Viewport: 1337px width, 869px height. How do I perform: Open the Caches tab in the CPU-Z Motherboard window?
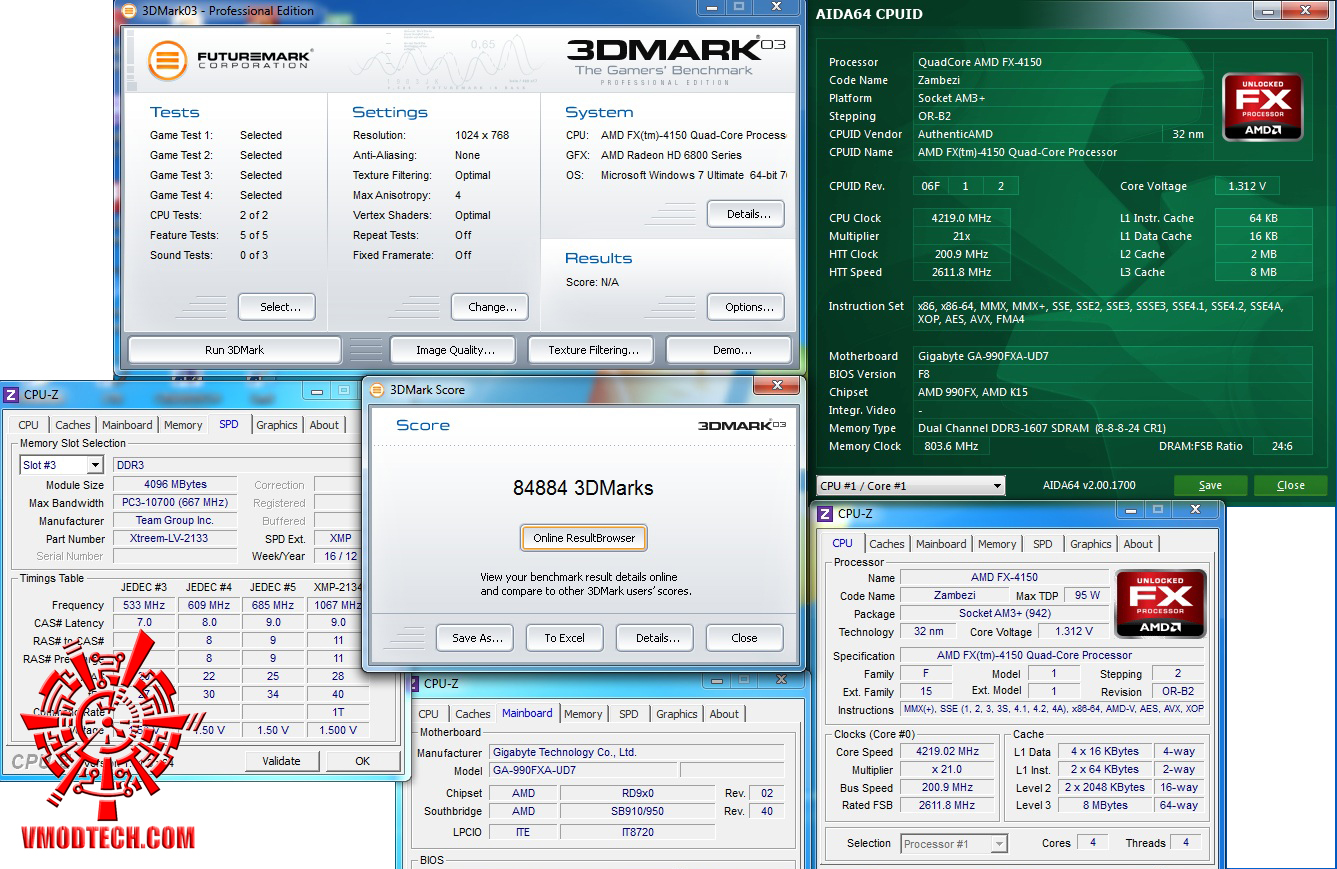pos(473,714)
